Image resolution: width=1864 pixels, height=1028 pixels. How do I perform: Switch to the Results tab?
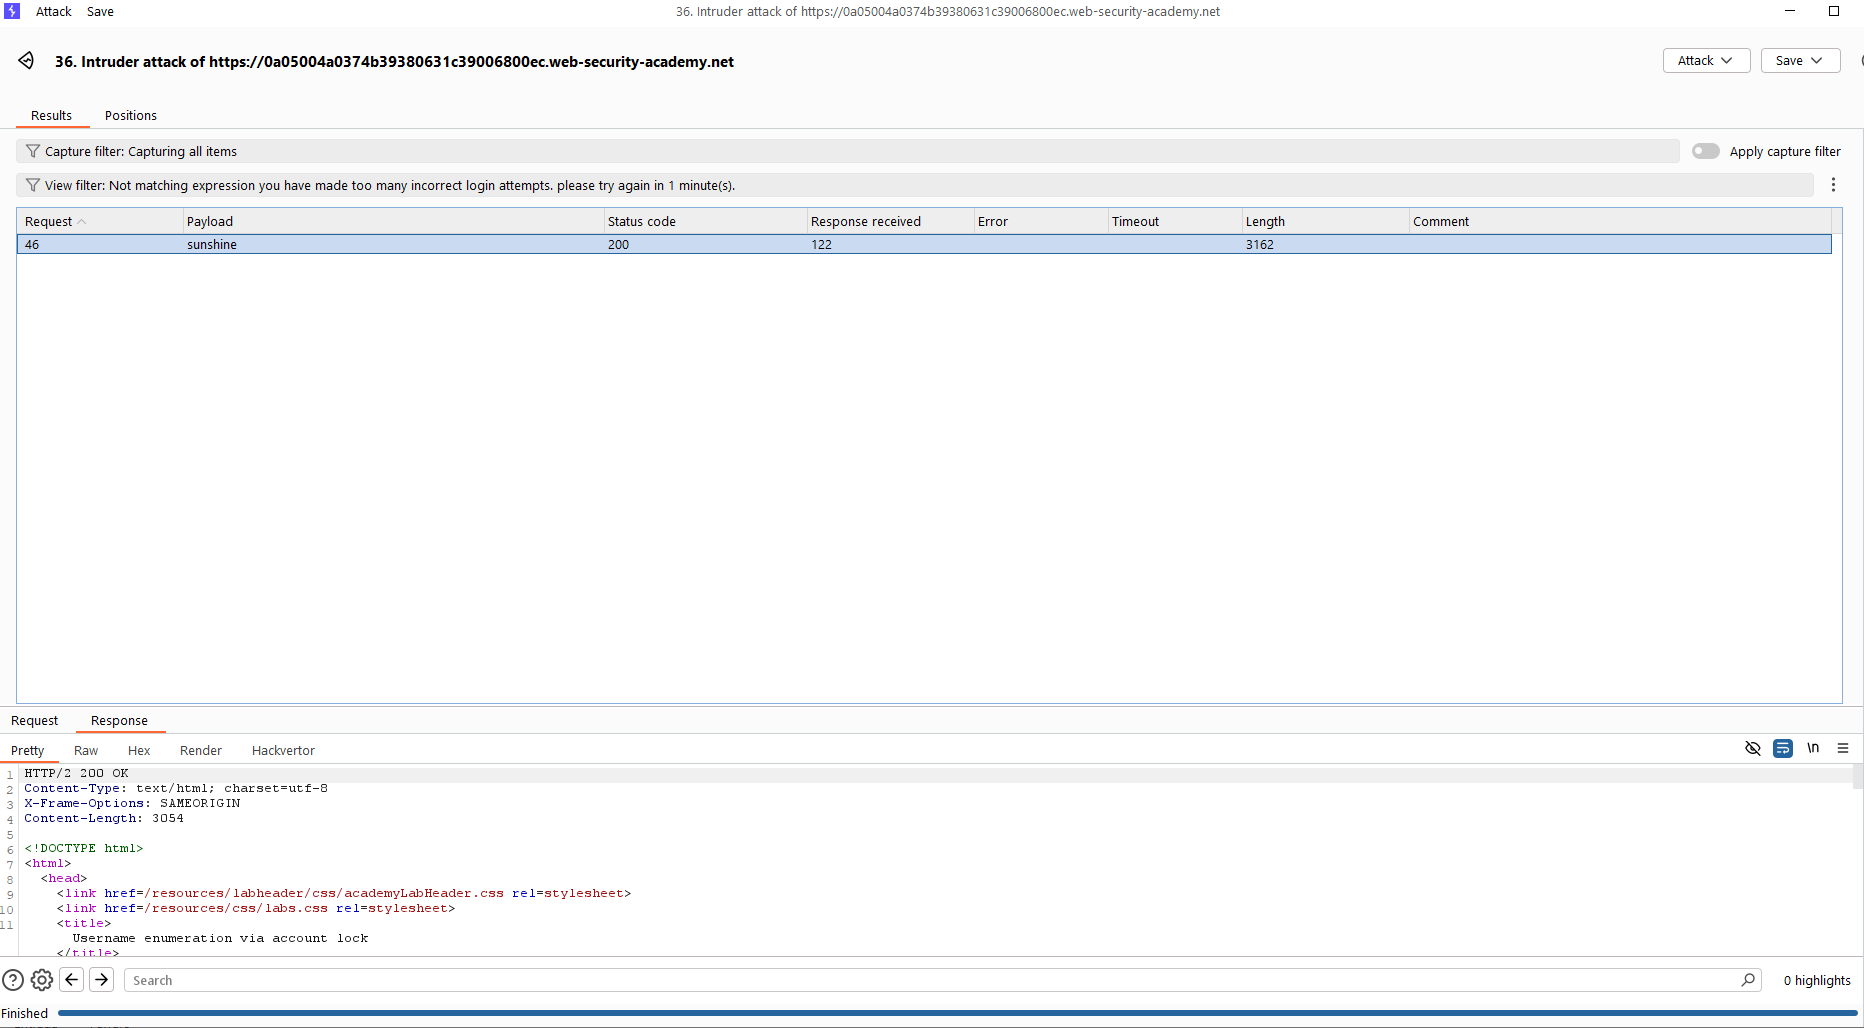[52, 115]
